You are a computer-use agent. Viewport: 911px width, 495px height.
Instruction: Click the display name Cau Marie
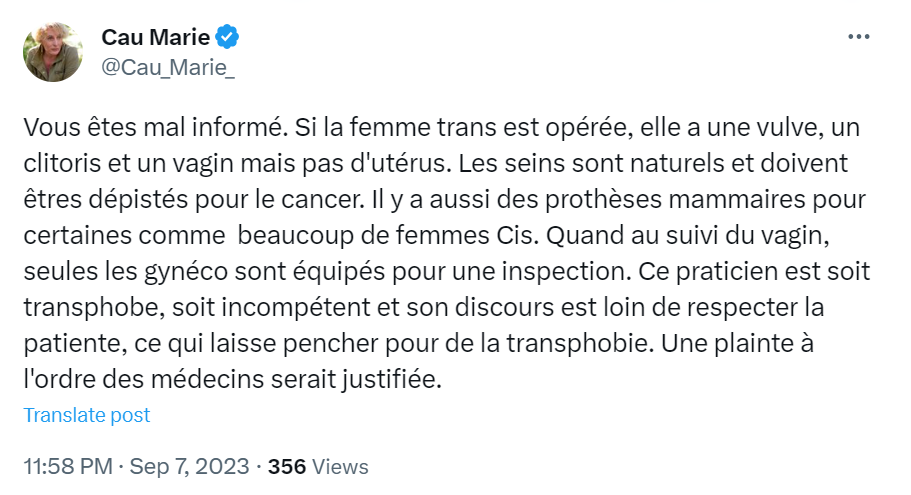point(156,37)
